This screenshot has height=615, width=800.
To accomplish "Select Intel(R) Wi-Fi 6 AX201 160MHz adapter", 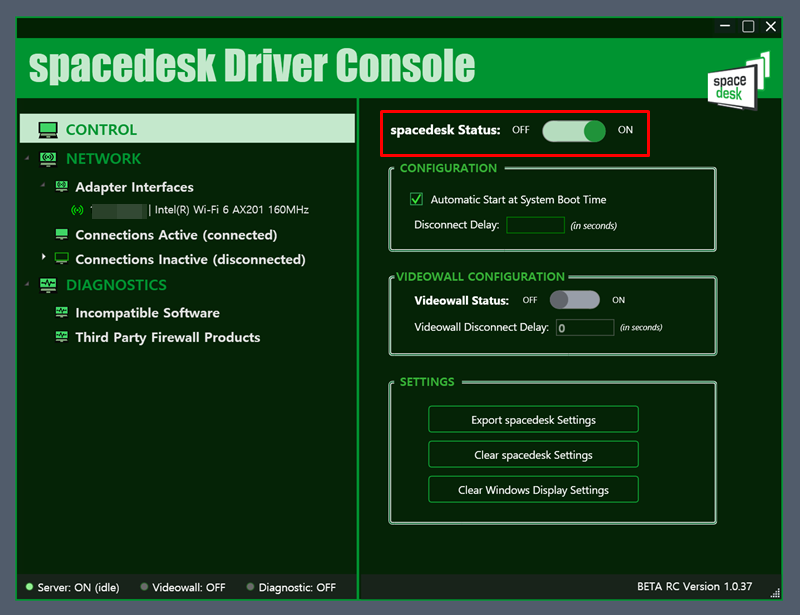I will 232,210.
